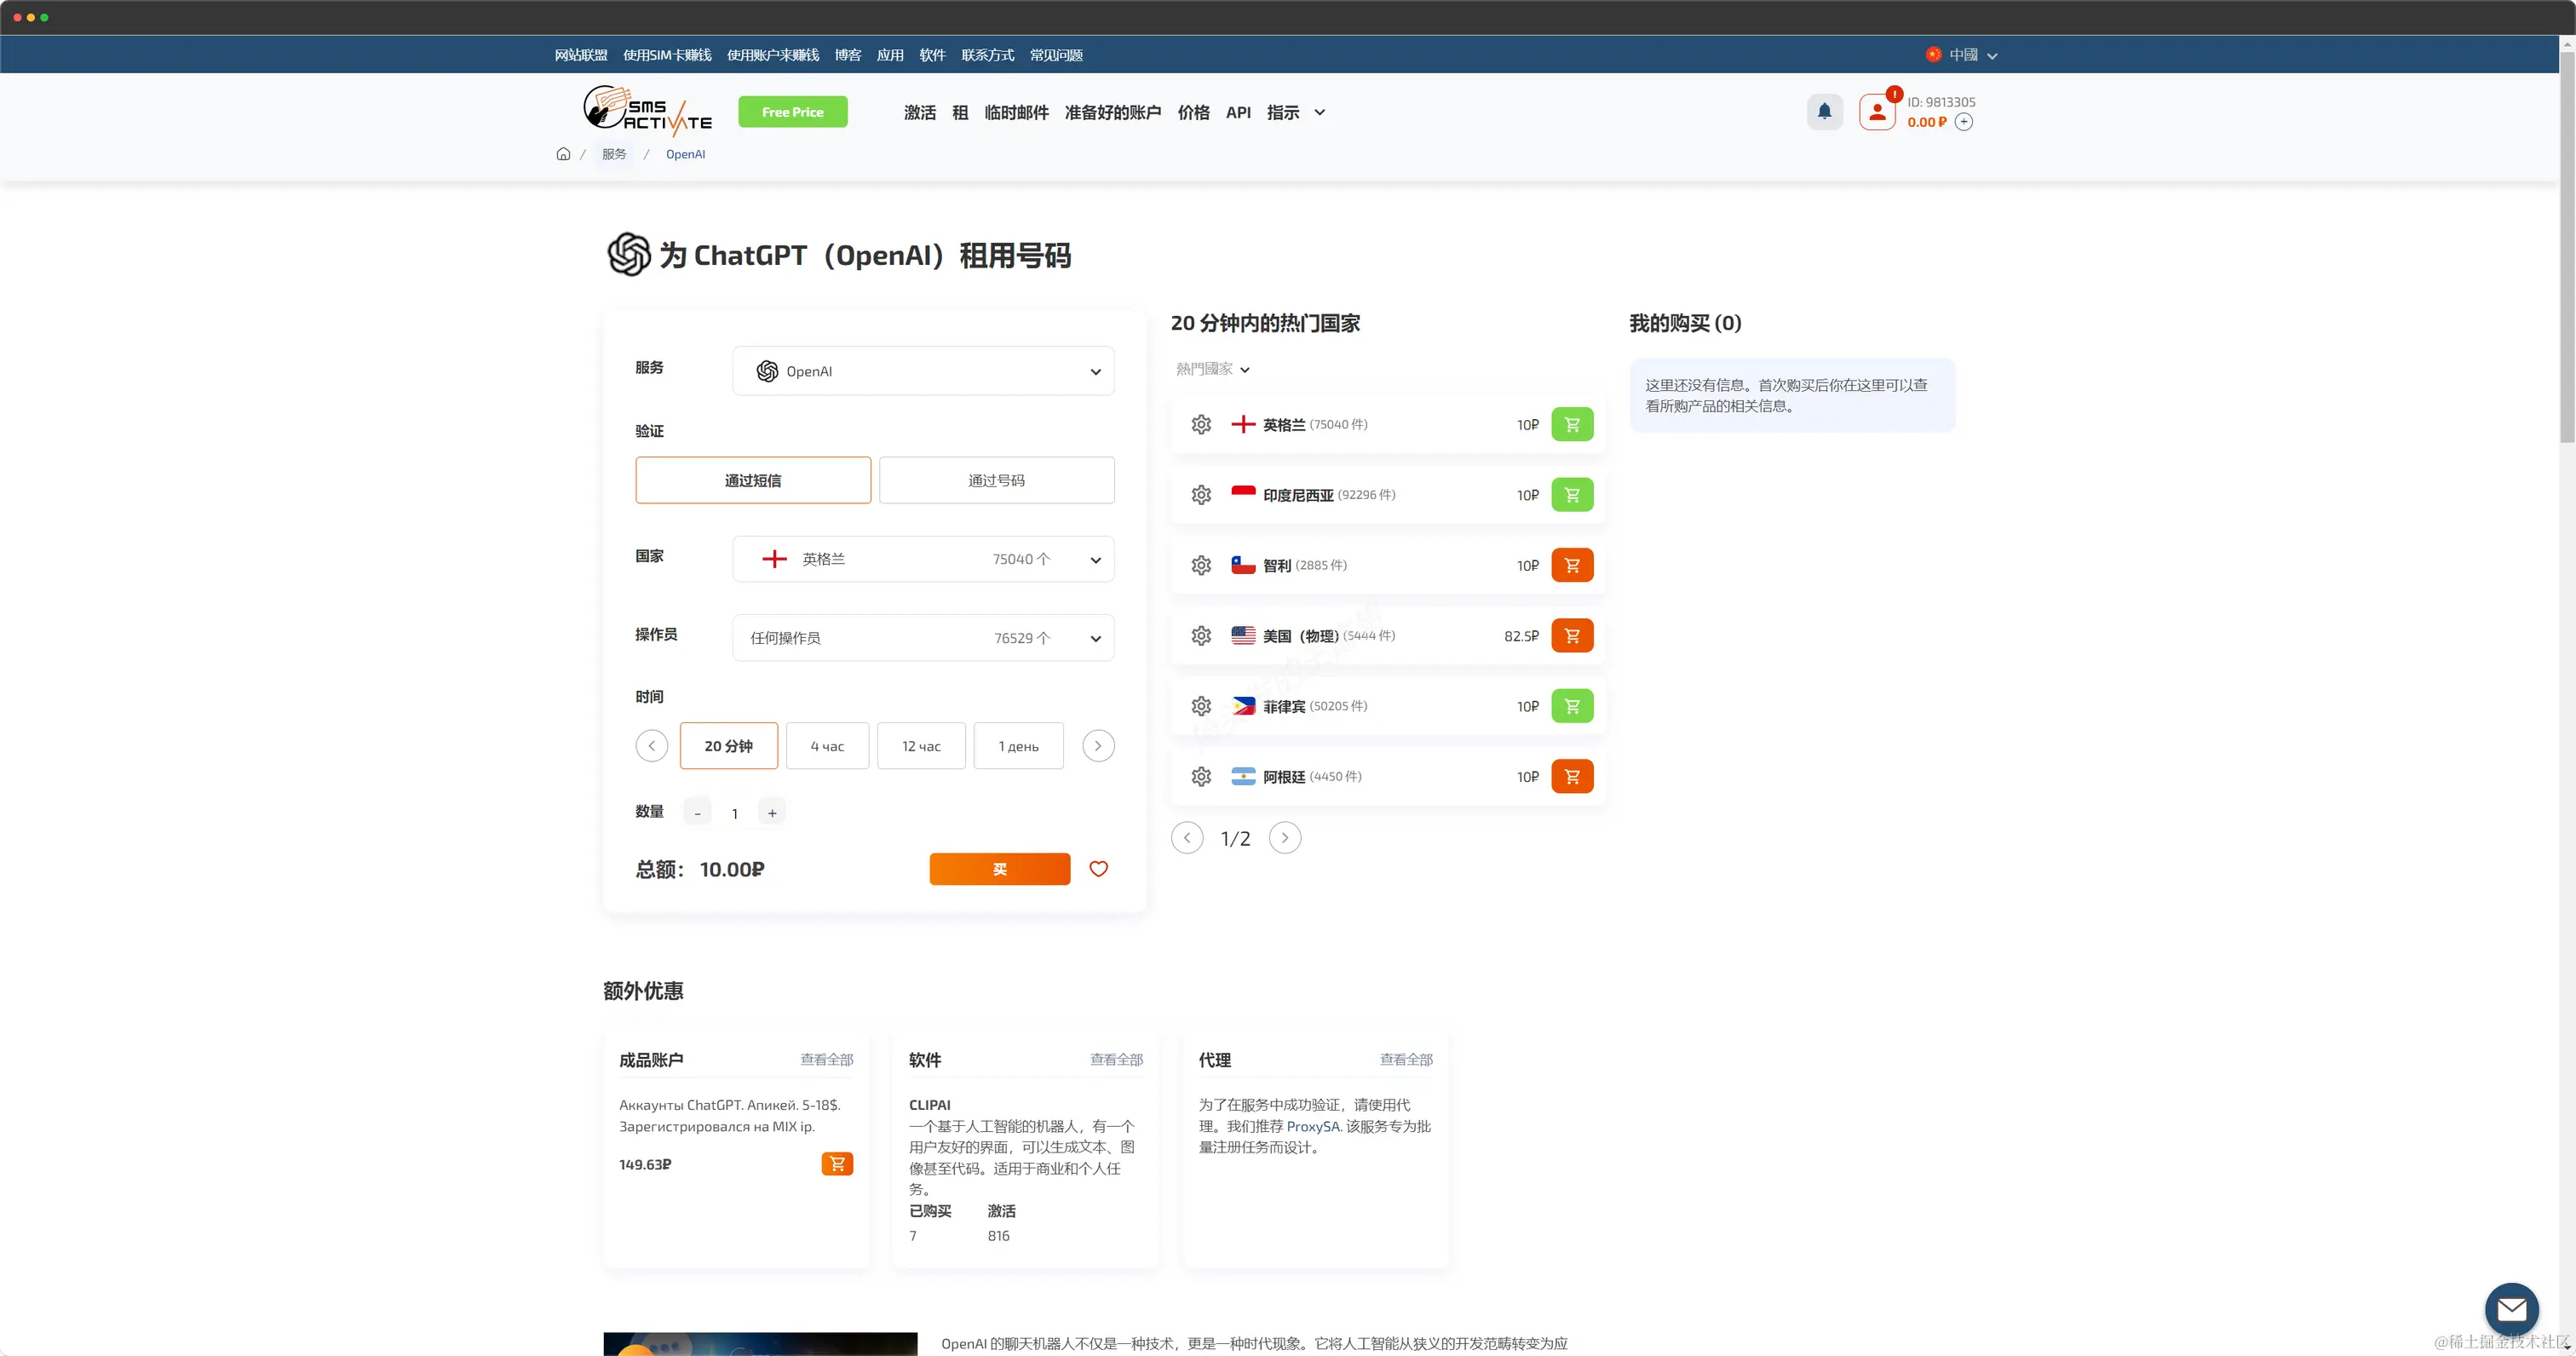Open the 任何操作员 operator dropdown
This screenshot has width=2576, height=1356.
pyautogui.click(x=923, y=638)
